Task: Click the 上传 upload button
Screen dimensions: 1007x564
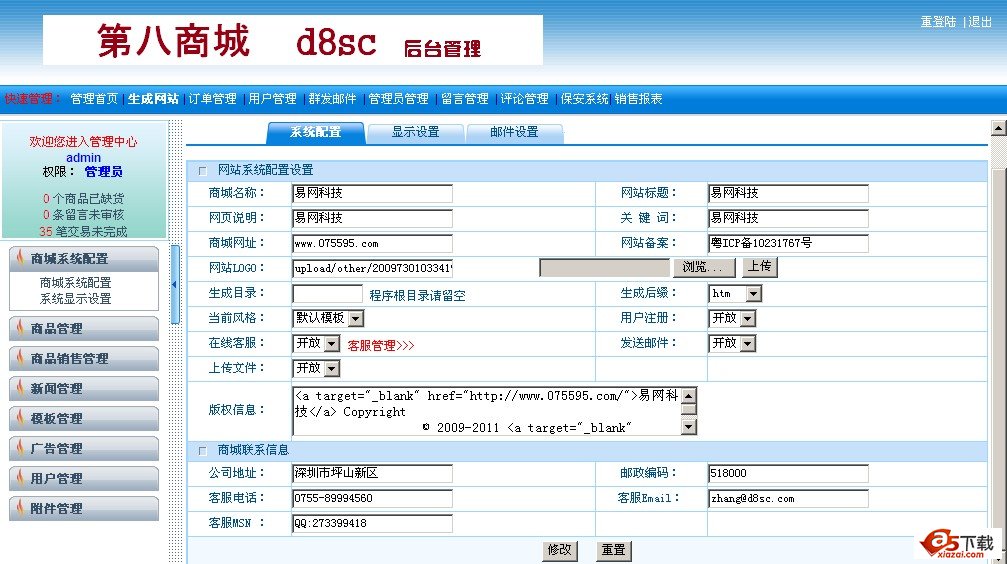Action: click(760, 267)
